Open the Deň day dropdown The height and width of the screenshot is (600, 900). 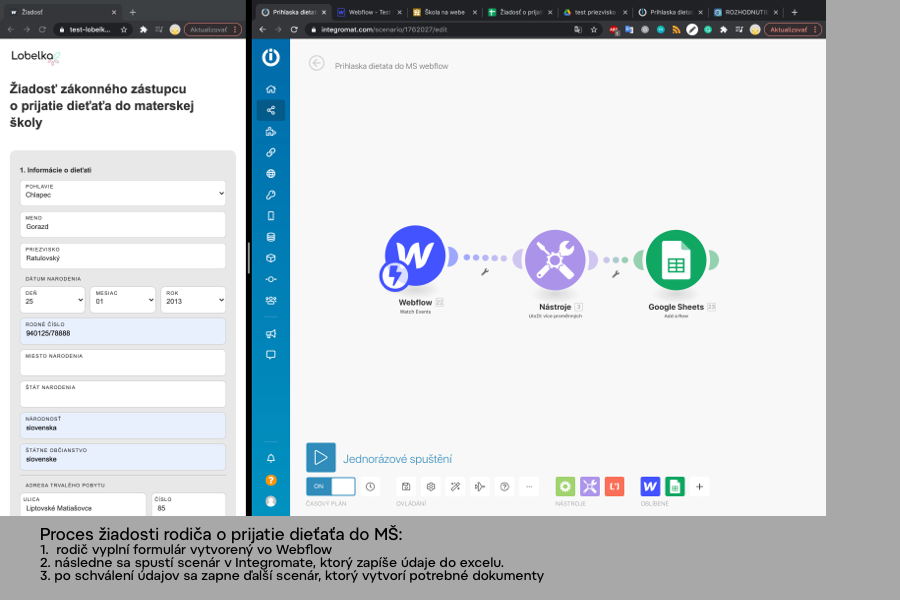pos(53,300)
